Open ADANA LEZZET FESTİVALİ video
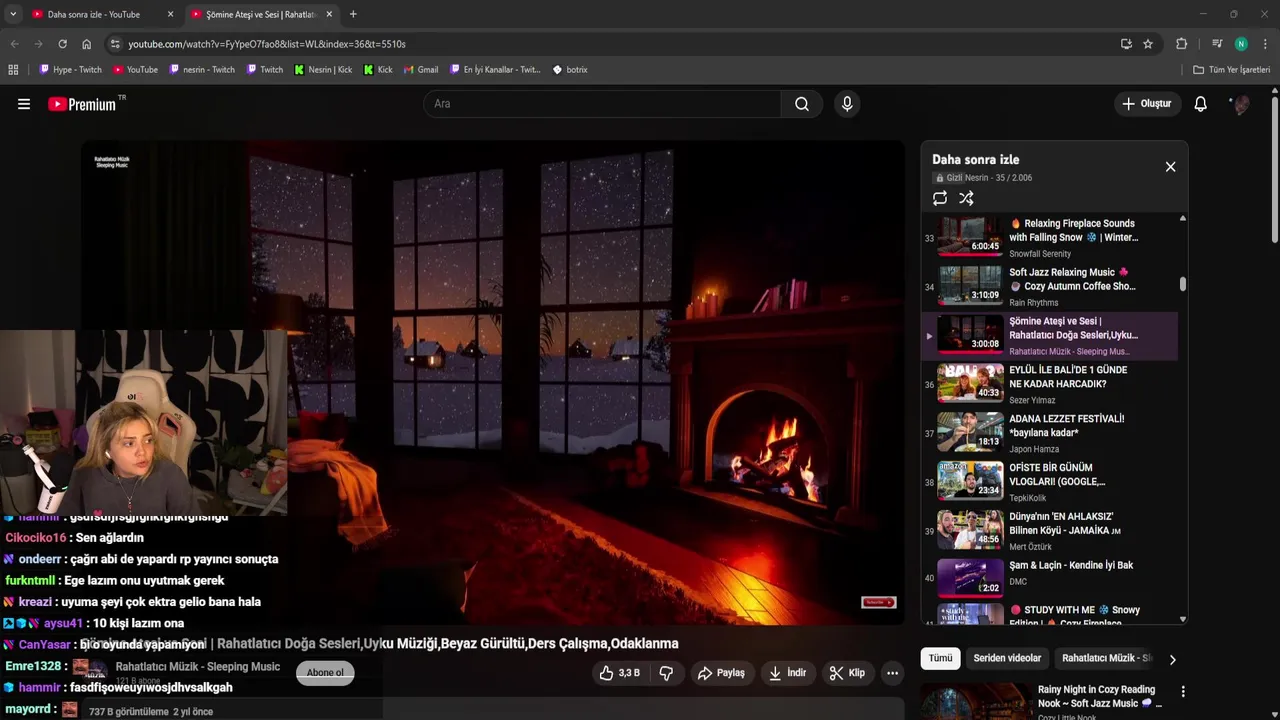 click(x=1050, y=433)
